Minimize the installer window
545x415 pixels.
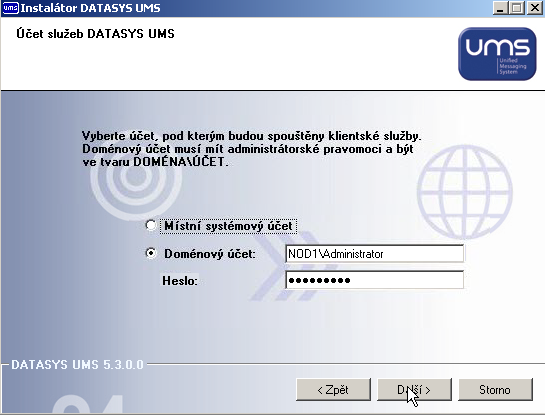(x=500, y=8)
